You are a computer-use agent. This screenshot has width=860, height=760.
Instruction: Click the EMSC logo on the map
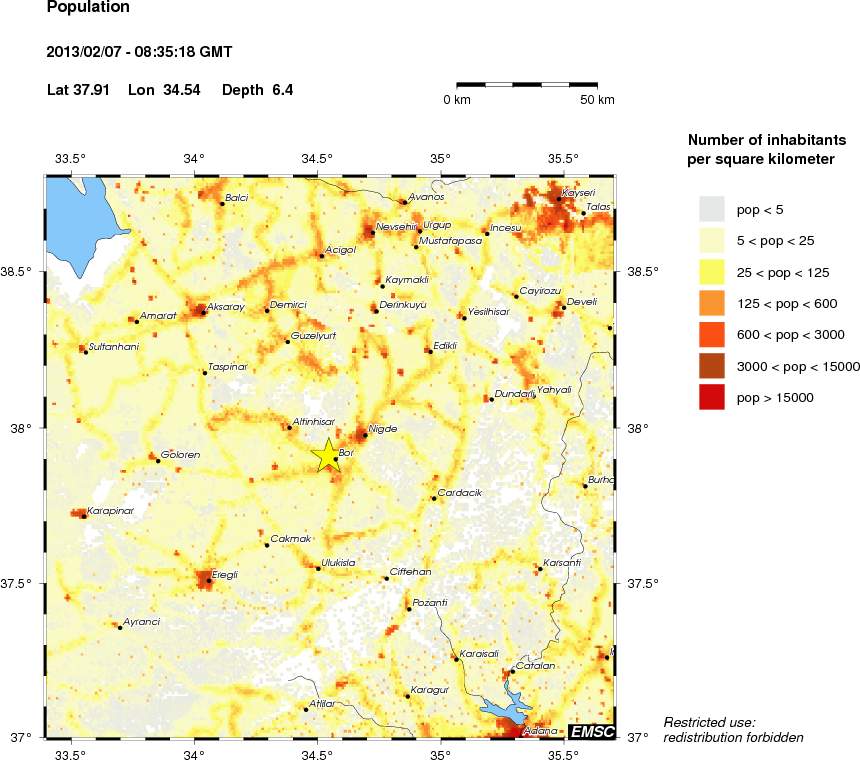pyautogui.click(x=591, y=730)
